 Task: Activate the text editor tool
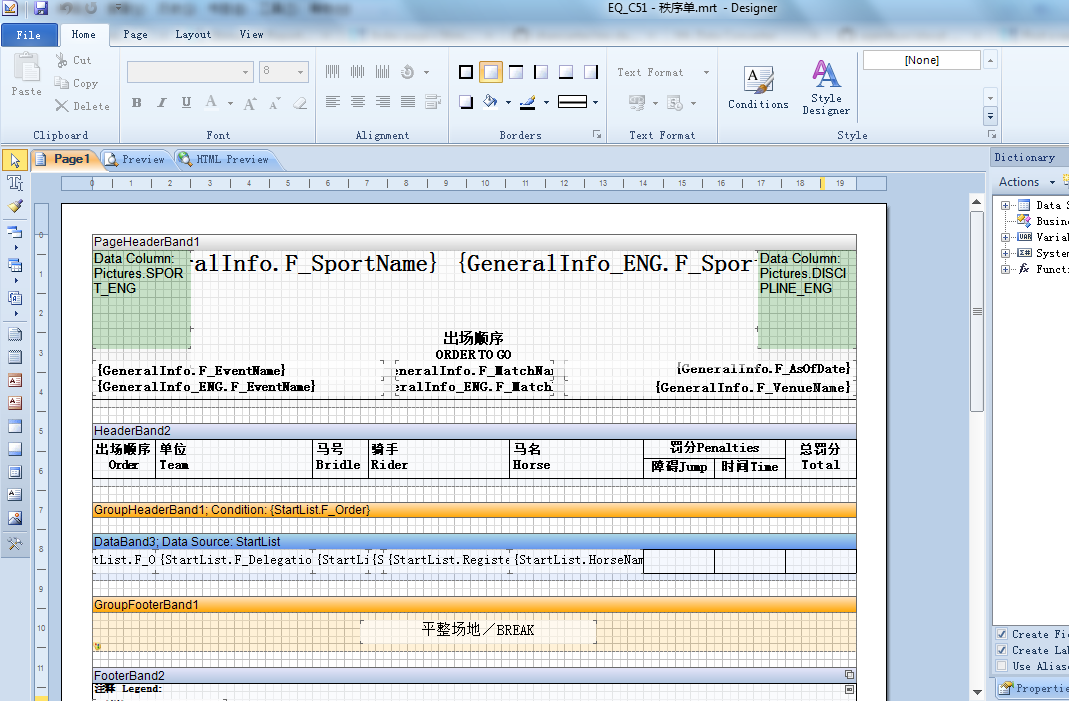(x=15, y=183)
